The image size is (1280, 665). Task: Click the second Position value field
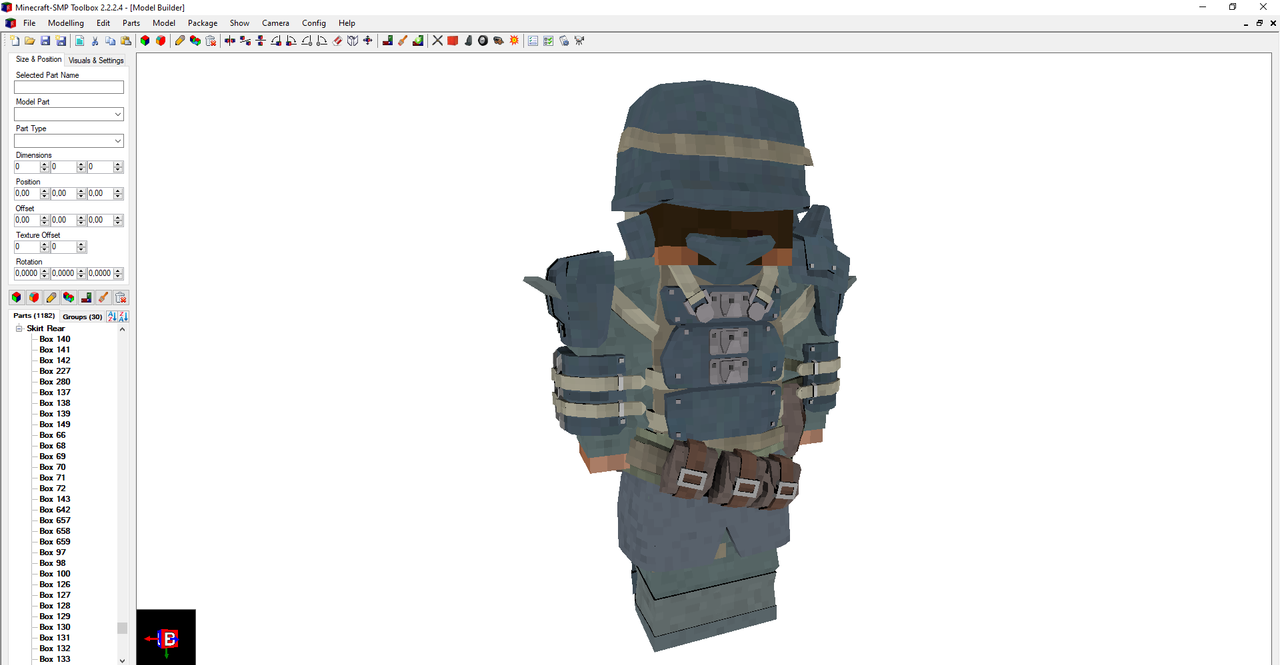[x=64, y=193]
